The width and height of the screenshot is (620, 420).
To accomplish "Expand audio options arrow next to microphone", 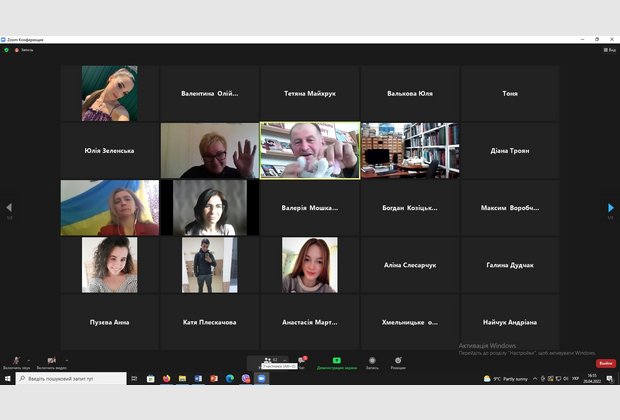I will pyautogui.click(x=28, y=359).
